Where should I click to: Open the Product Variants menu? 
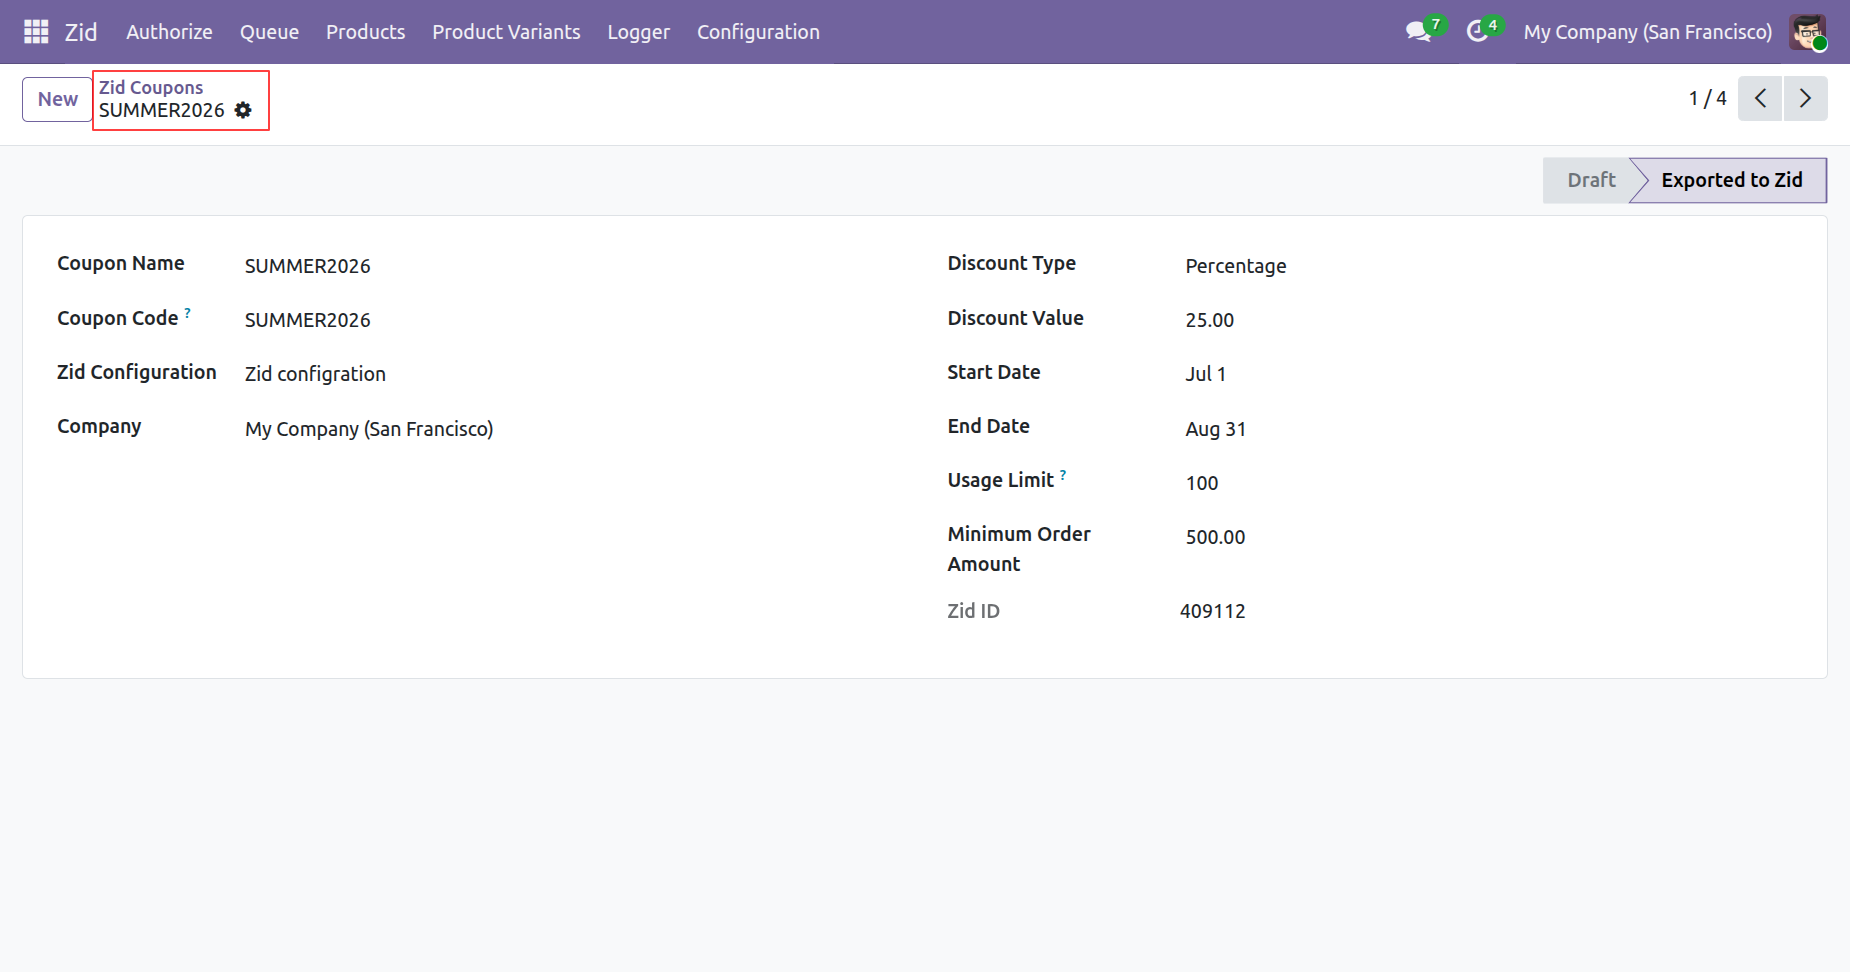[506, 32]
